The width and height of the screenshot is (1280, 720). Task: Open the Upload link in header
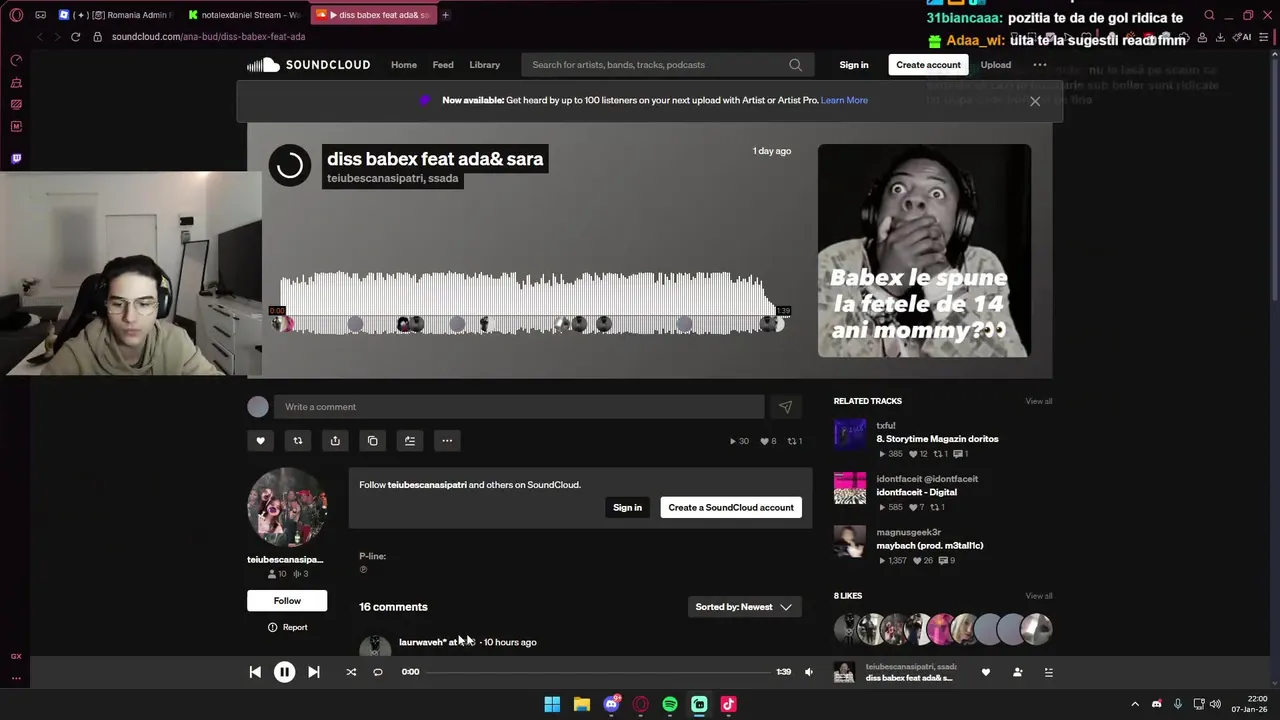995,65
